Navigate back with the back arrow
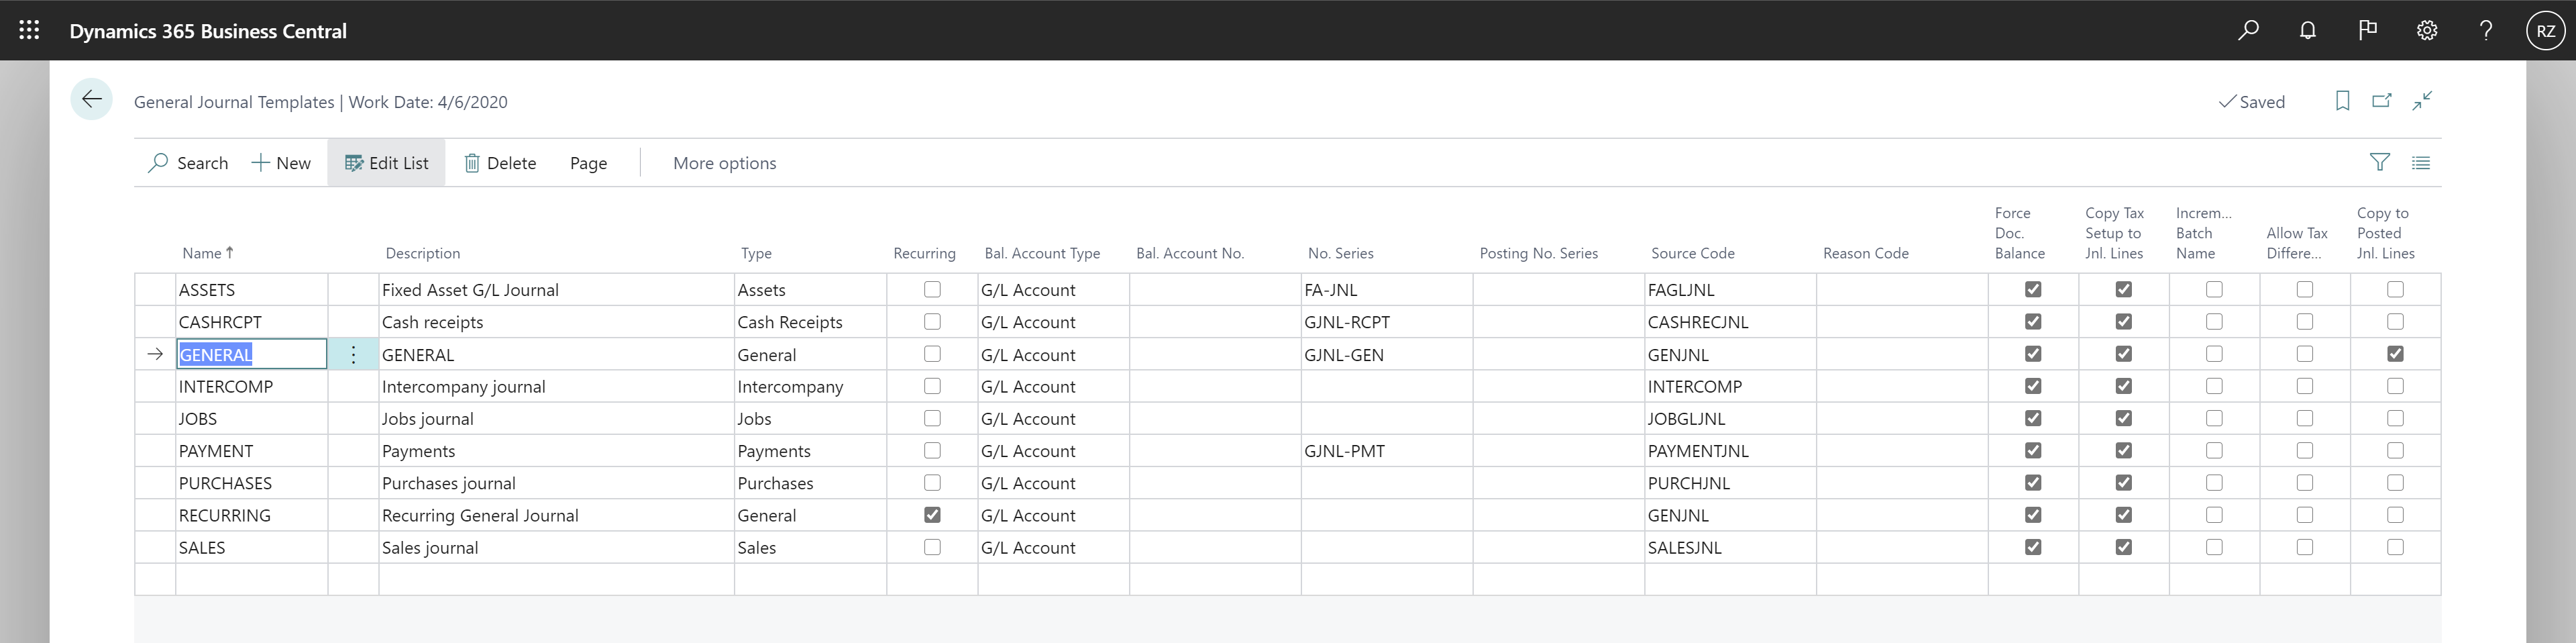Screen dimensions: 2576x643 pos(91,100)
